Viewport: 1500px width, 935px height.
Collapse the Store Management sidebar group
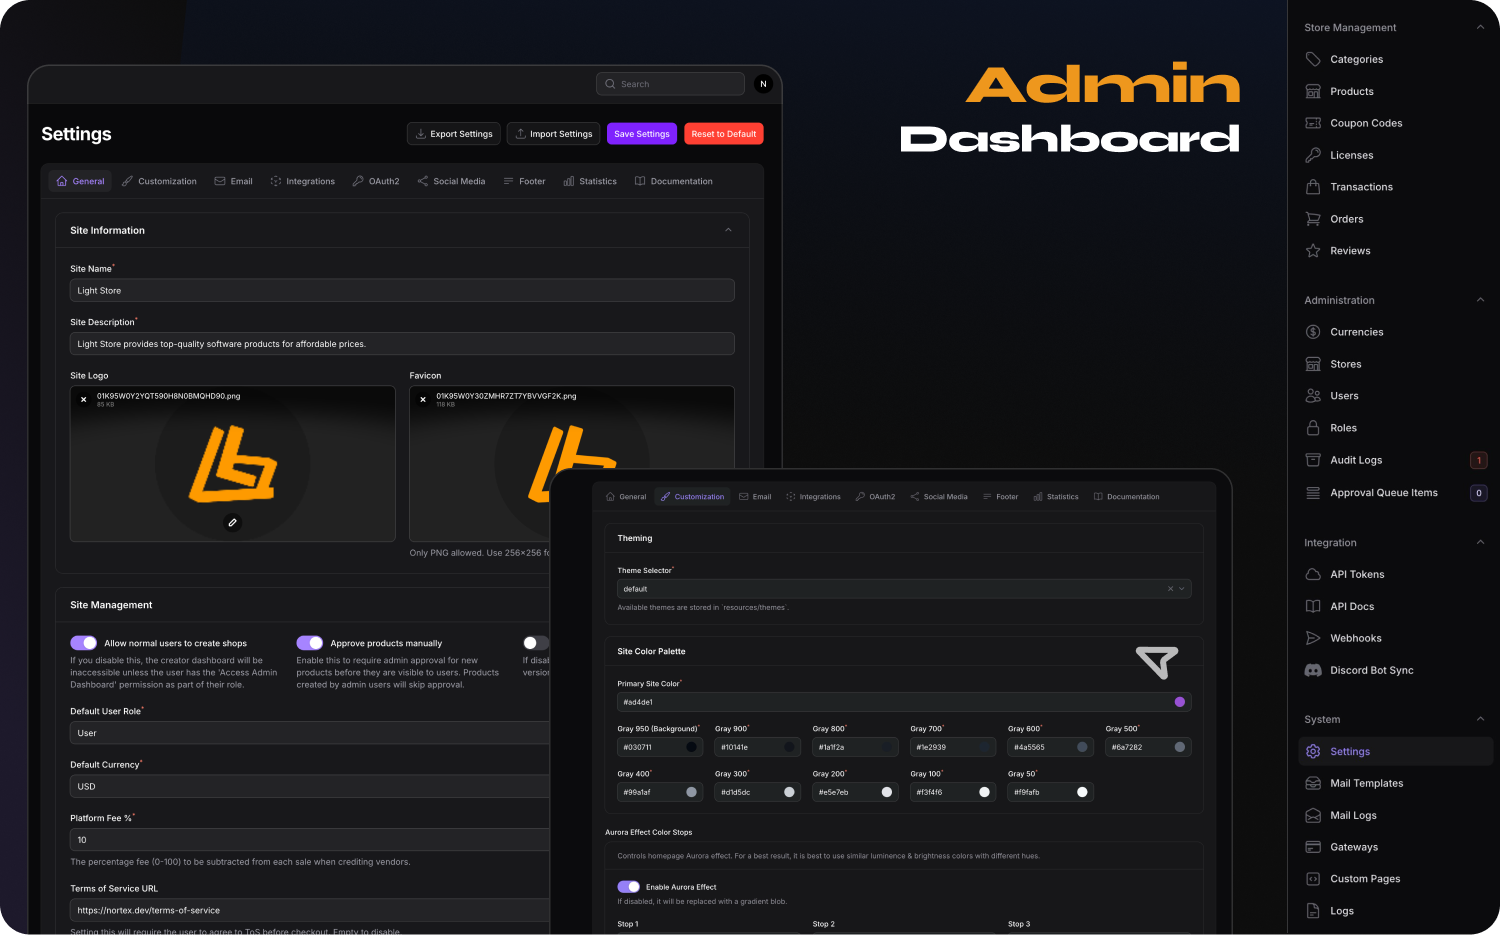click(x=1480, y=27)
